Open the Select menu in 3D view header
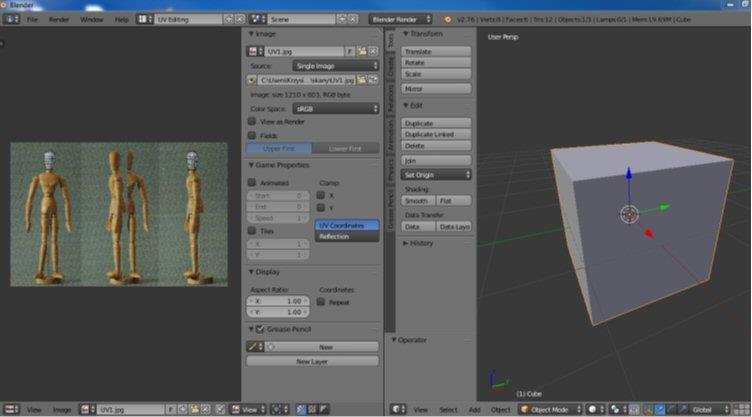 click(448, 410)
